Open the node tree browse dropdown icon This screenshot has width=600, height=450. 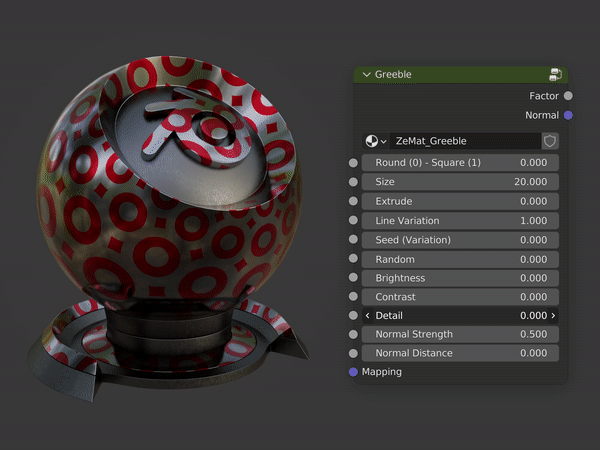coord(376,141)
